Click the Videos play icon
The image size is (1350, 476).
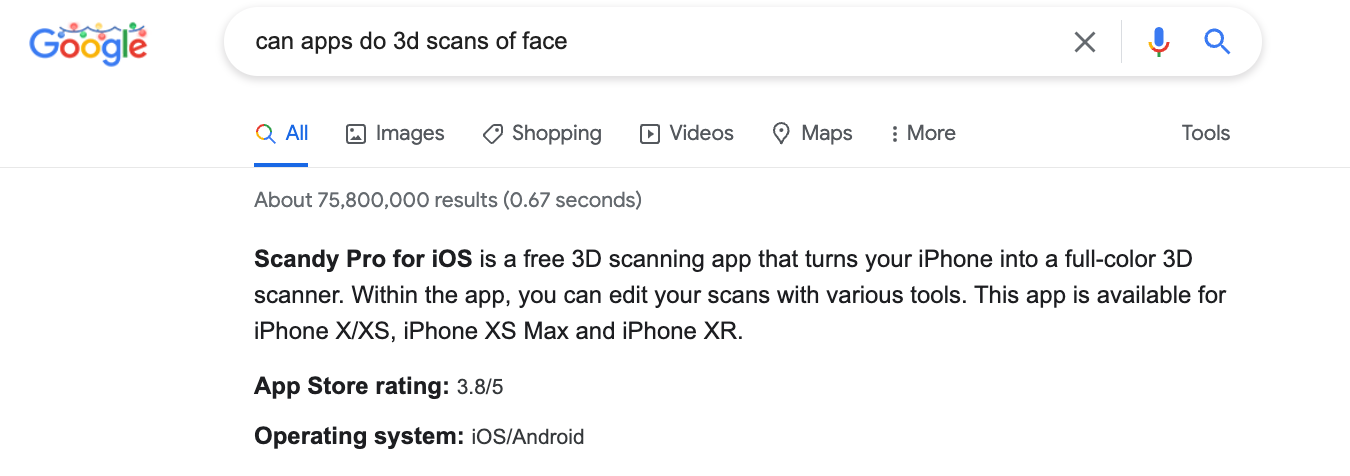[650, 134]
